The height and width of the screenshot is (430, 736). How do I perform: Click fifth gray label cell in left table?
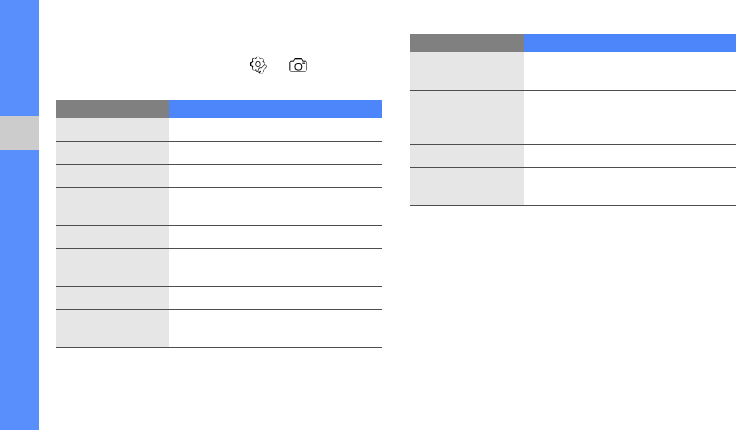(x=112, y=237)
